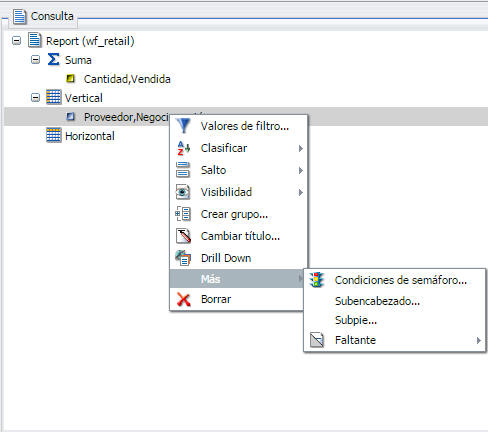Click the group icon beside Crear grupo
This screenshot has width=488, height=432.
pyautogui.click(x=183, y=214)
